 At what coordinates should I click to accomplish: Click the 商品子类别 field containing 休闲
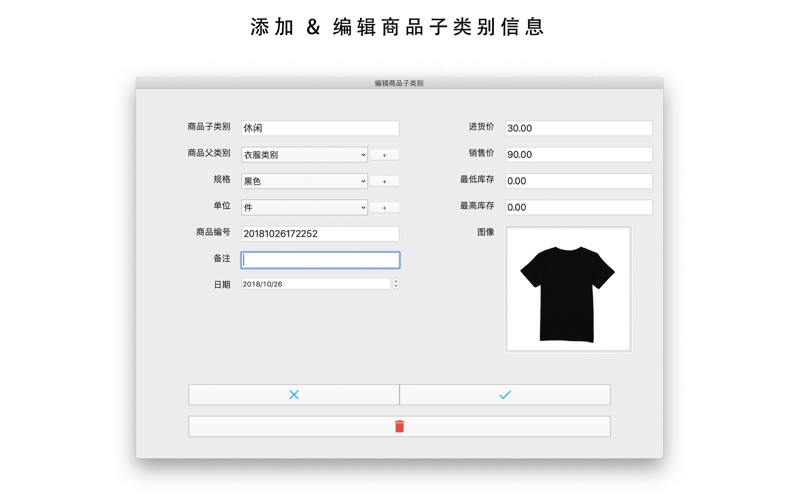(x=320, y=128)
